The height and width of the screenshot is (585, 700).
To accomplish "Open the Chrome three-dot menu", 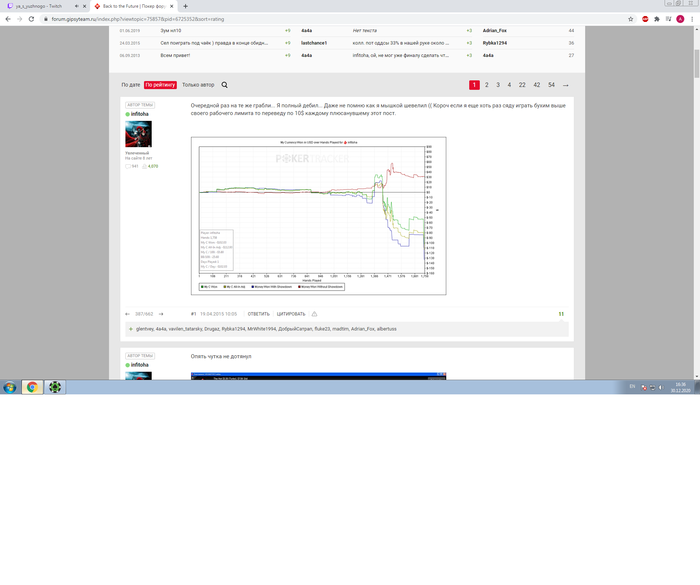I will click(x=692, y=19).
